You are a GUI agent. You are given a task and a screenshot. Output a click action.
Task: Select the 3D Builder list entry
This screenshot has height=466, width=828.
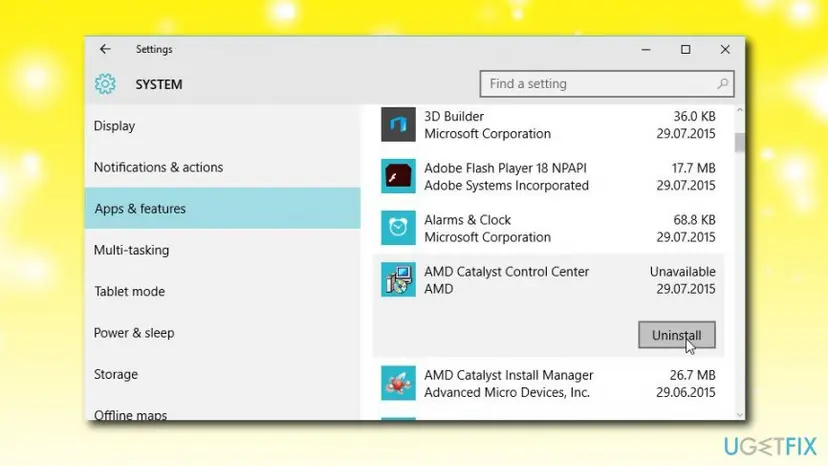coord(548,125)
